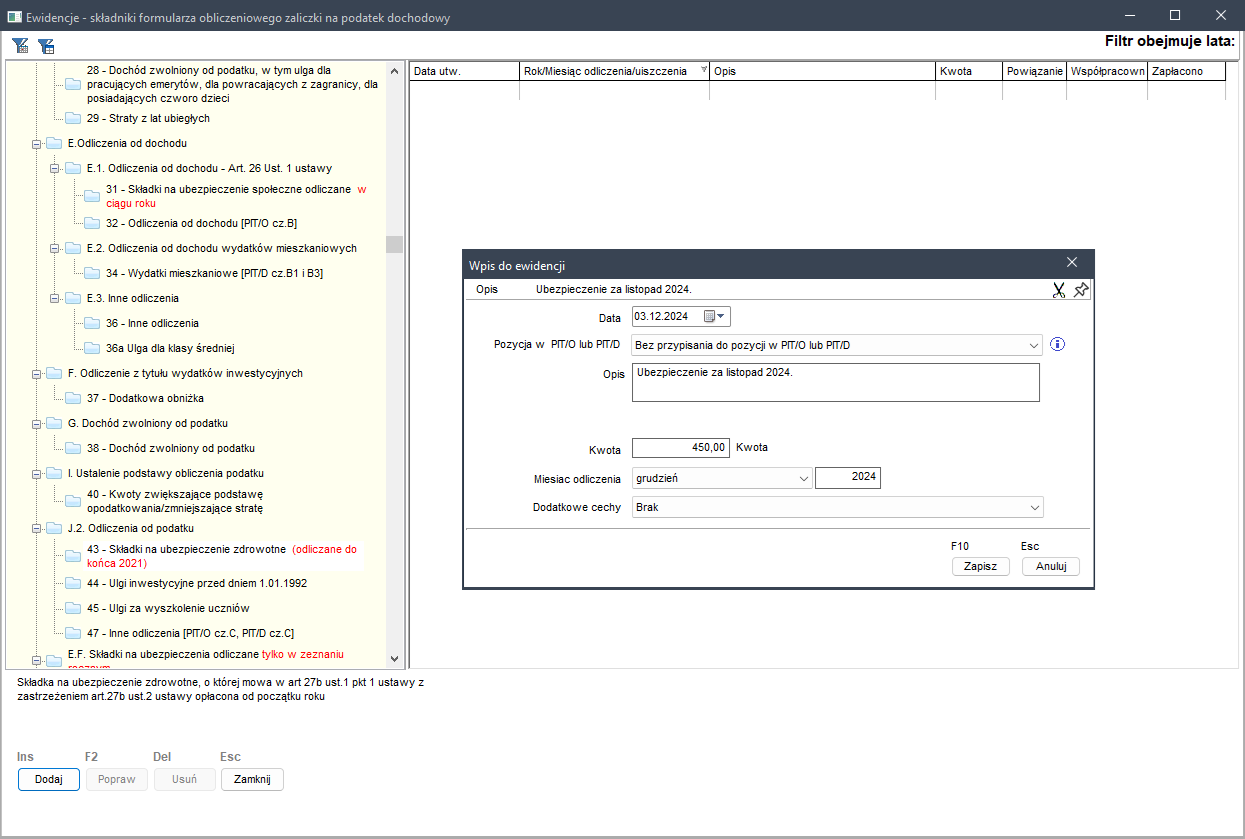Click the first filter icon in toolbar
Screen dimensions: 1245x839
coord(20,45)
